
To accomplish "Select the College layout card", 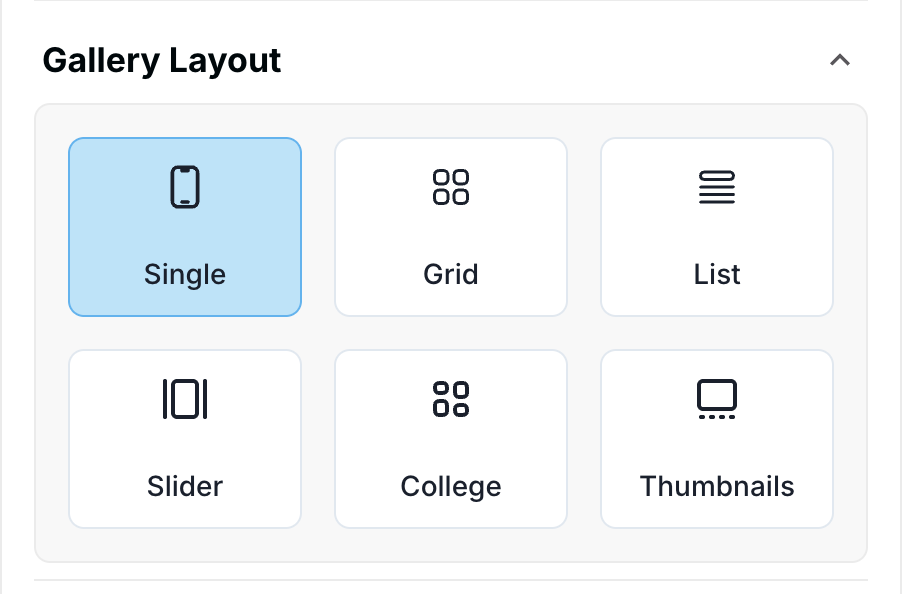I will click(x=451, y=439).
